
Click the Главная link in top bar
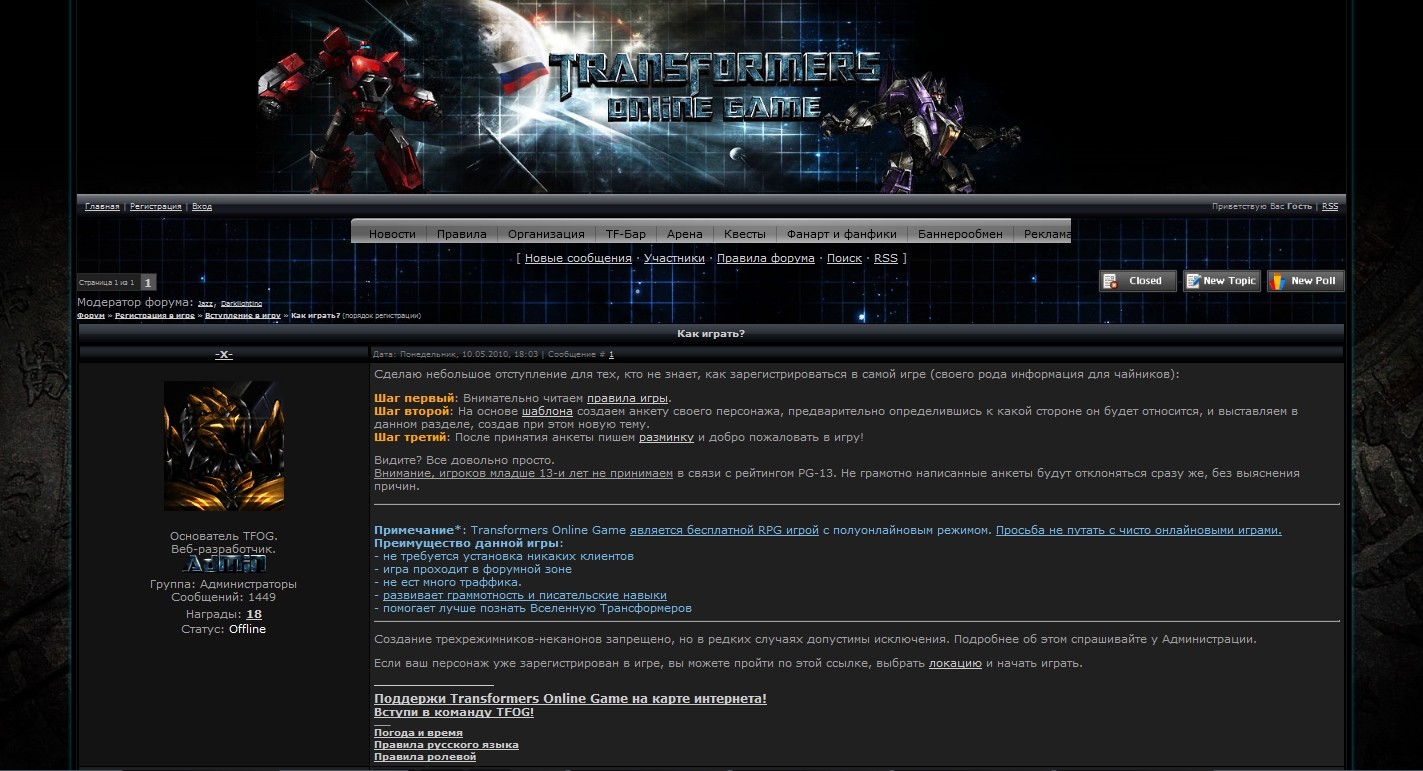pos(102,207)
